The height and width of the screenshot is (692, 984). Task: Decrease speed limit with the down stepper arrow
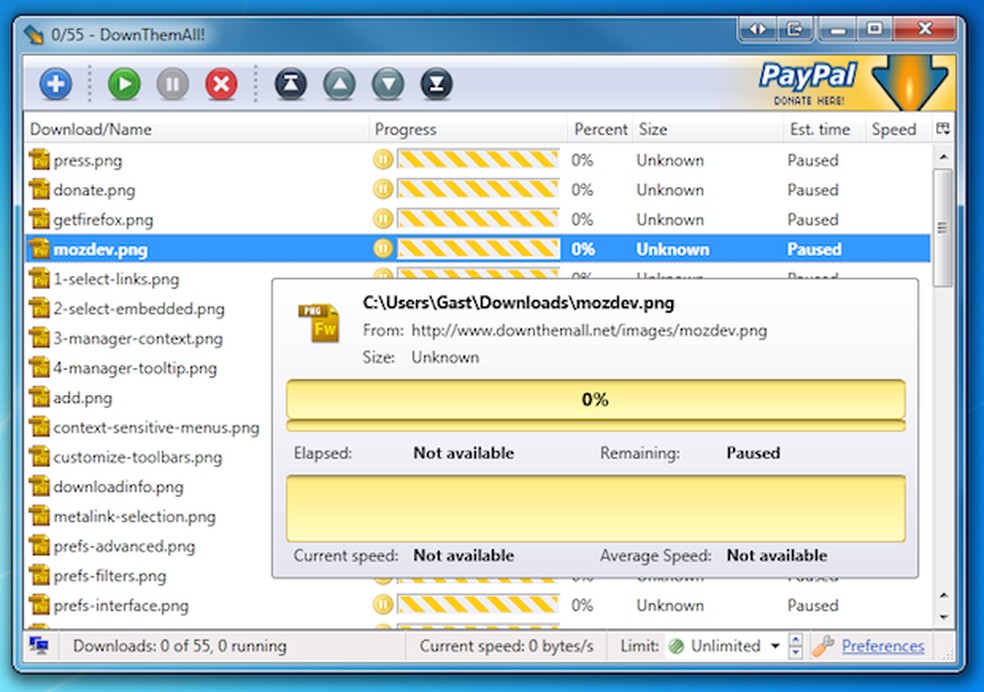coord(796,652)
